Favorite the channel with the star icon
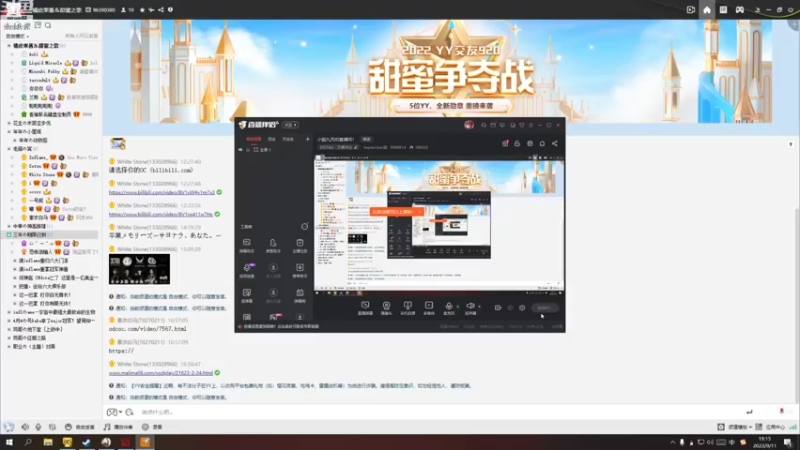This screenshot has height=450, width=800. pyautogui.click(x=142, y=10)
